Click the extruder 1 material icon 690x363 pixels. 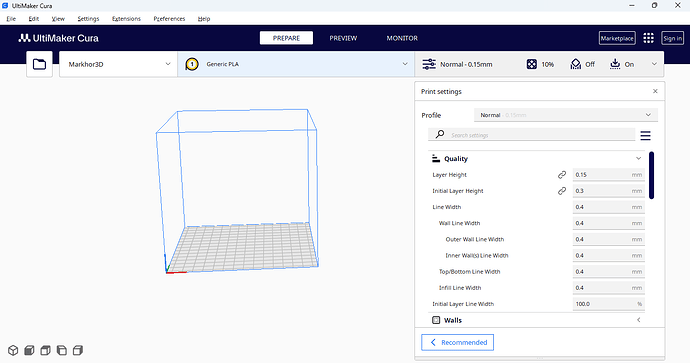pos(191,64)
